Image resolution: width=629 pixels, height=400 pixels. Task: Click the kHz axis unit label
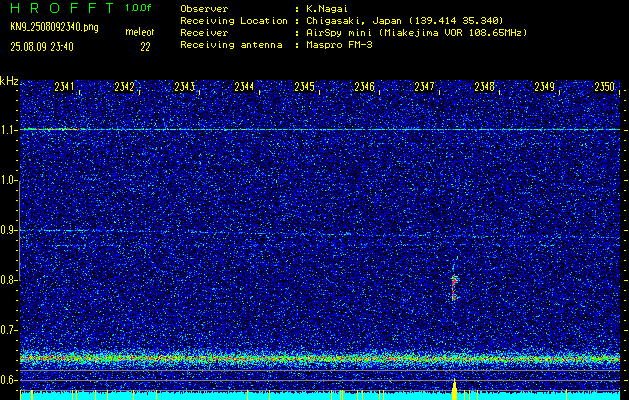pyautogui.click(x=9, y=81)
